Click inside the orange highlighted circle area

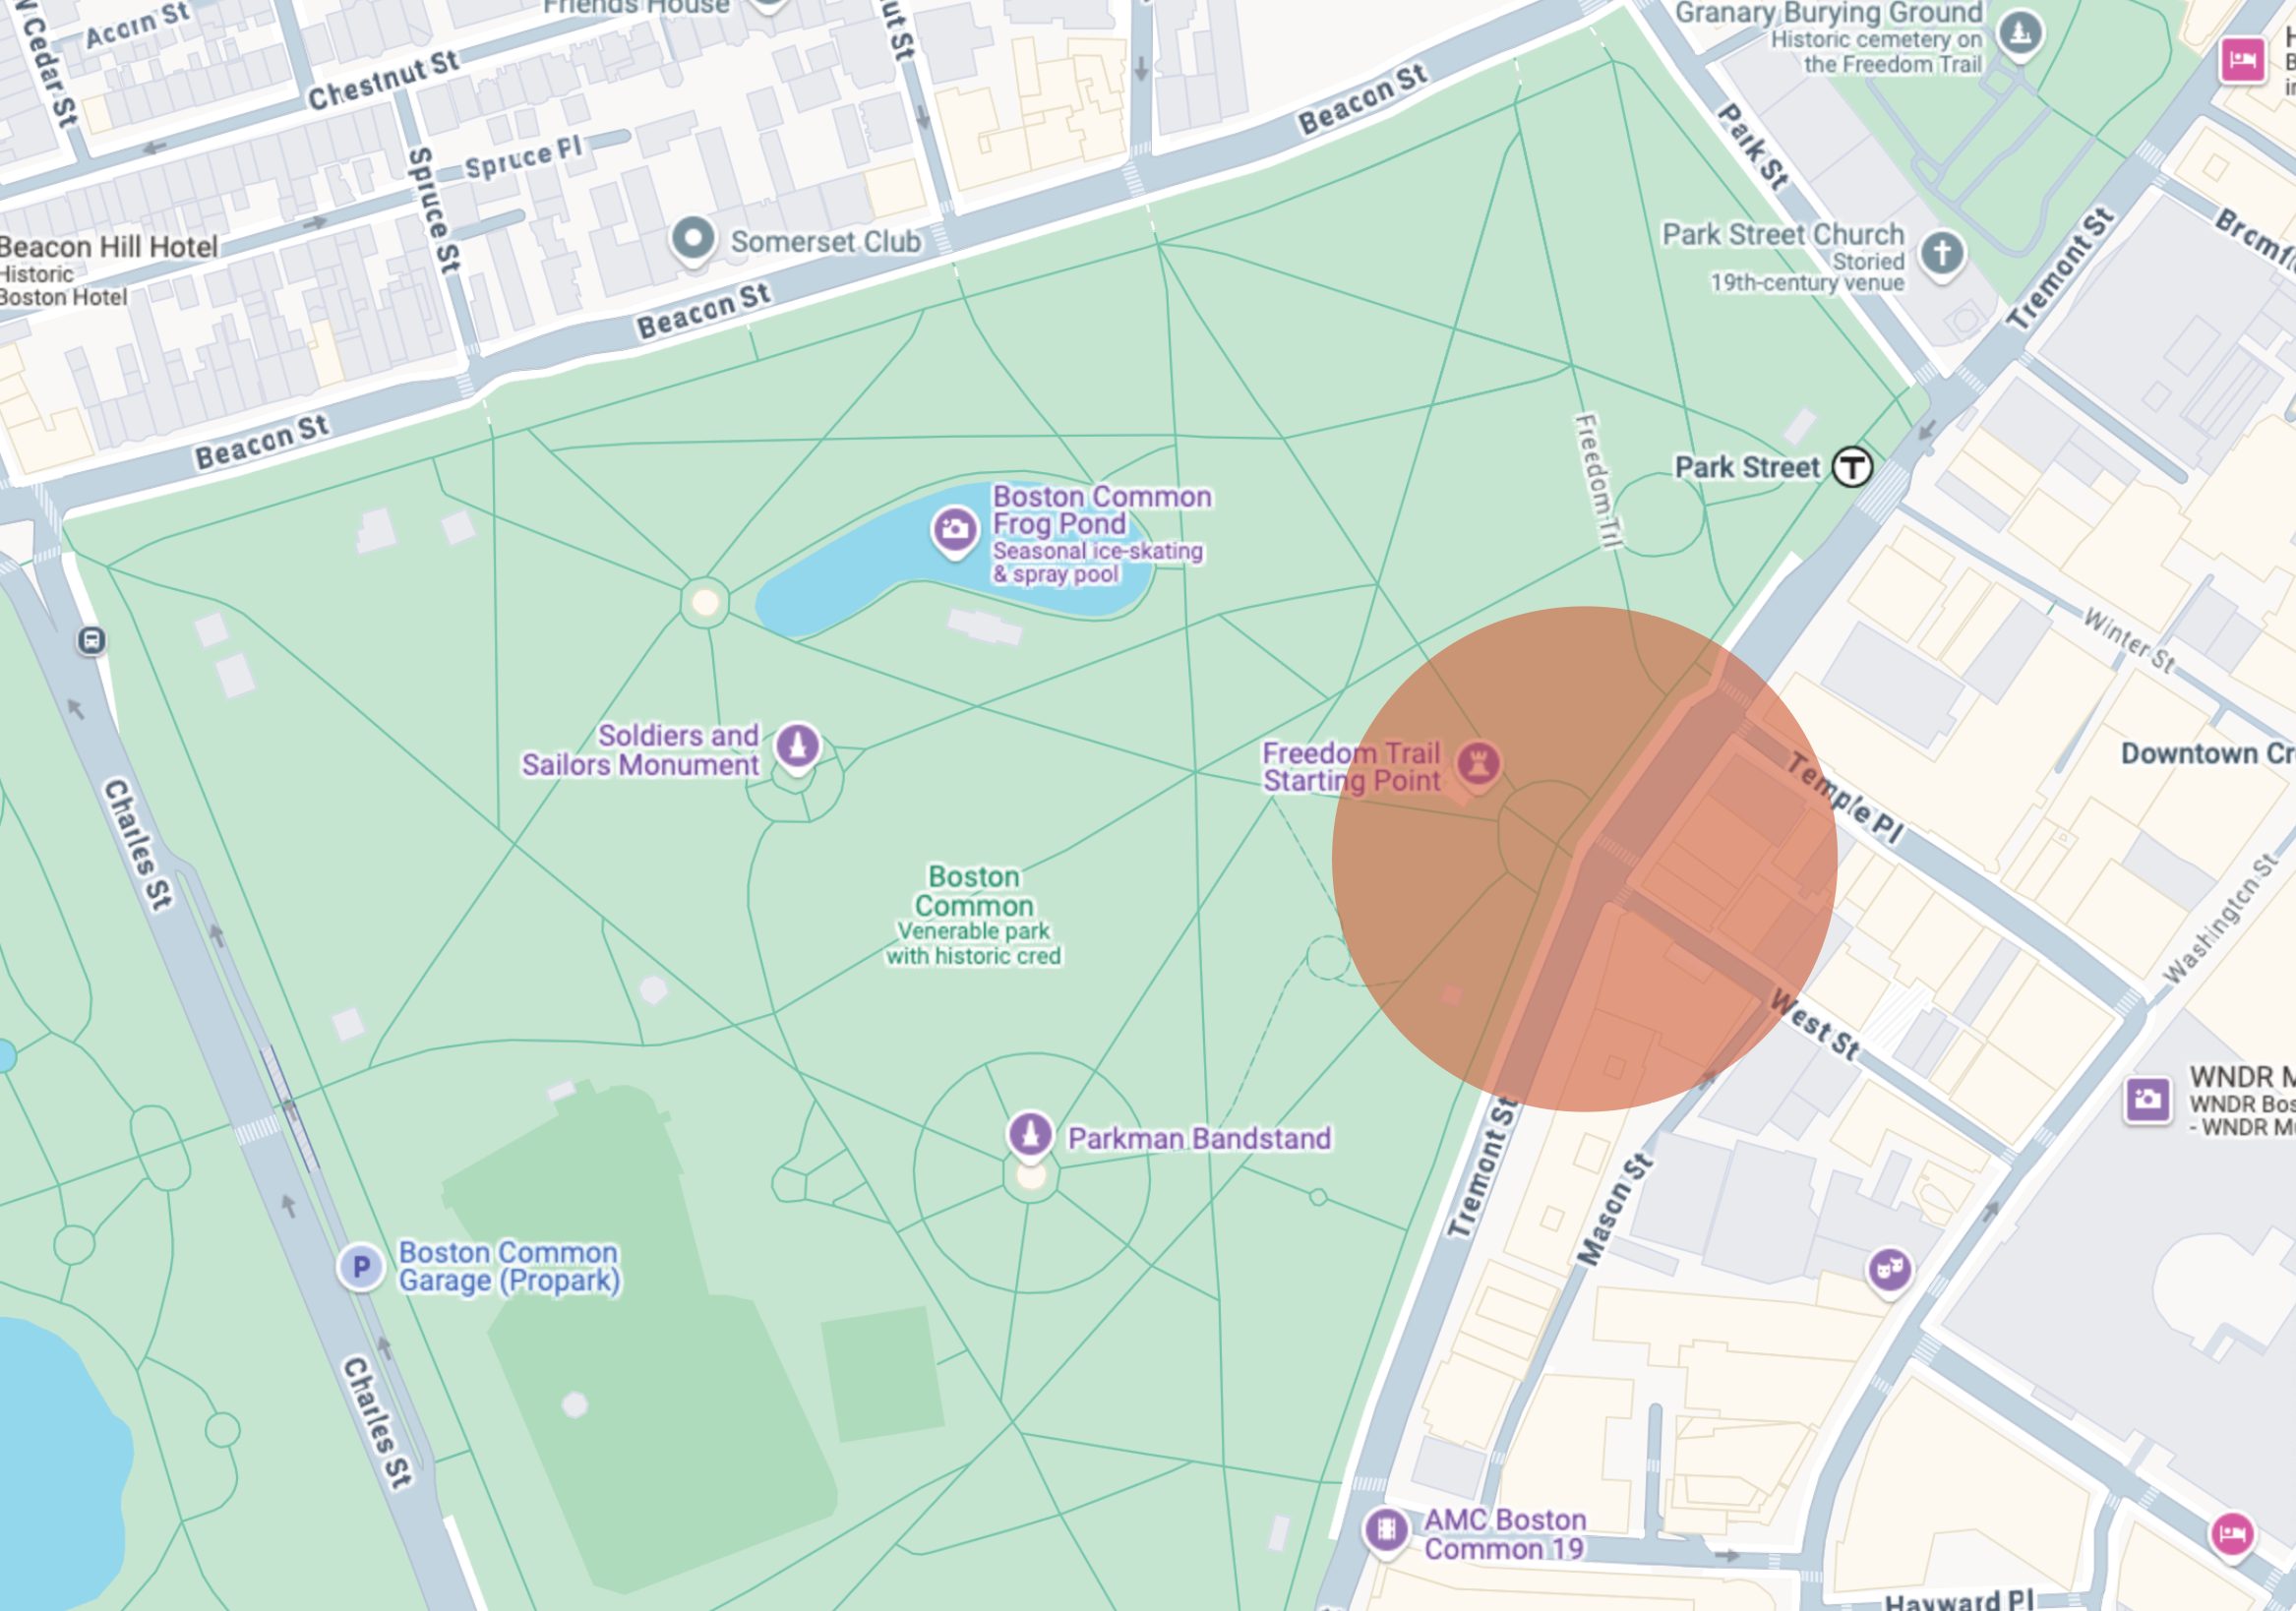(1585, 859)
